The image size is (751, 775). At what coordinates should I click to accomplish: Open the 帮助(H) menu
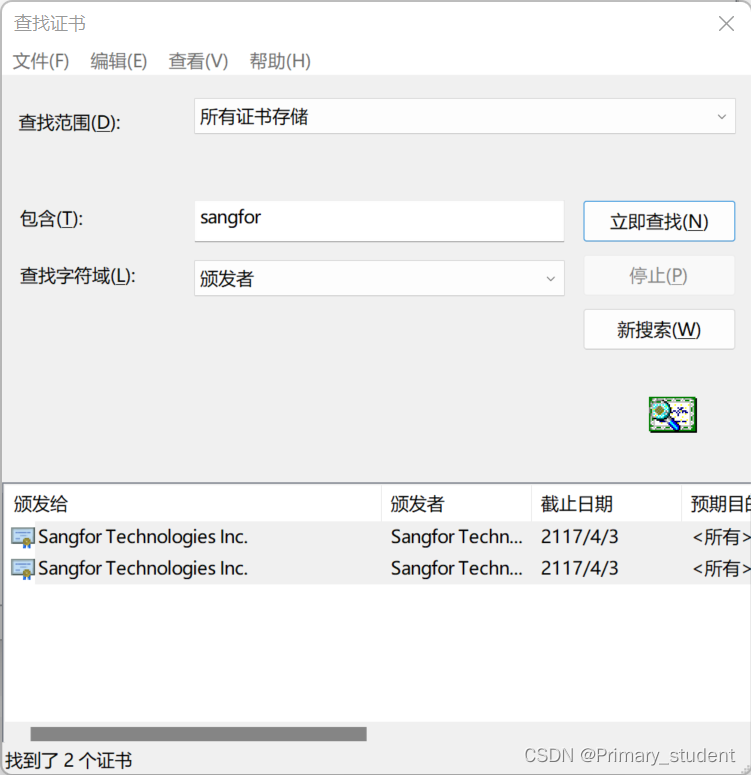(x=280, y=61)
